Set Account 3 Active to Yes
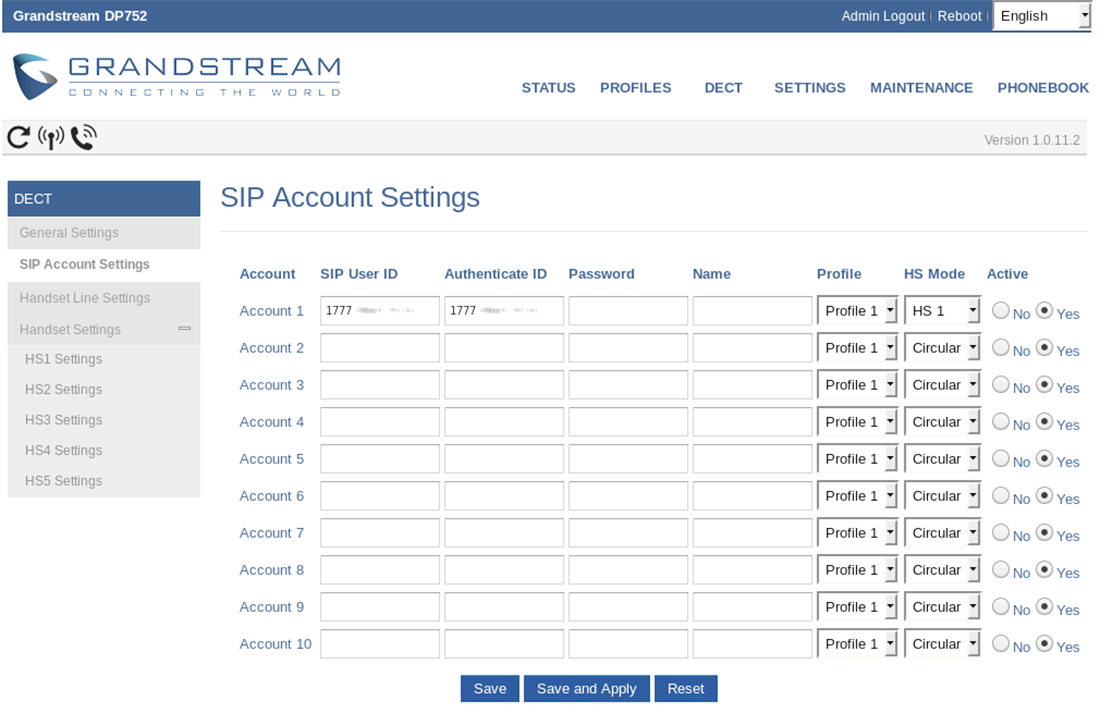Viewport: 1100px width, 713px height. 1044,385
